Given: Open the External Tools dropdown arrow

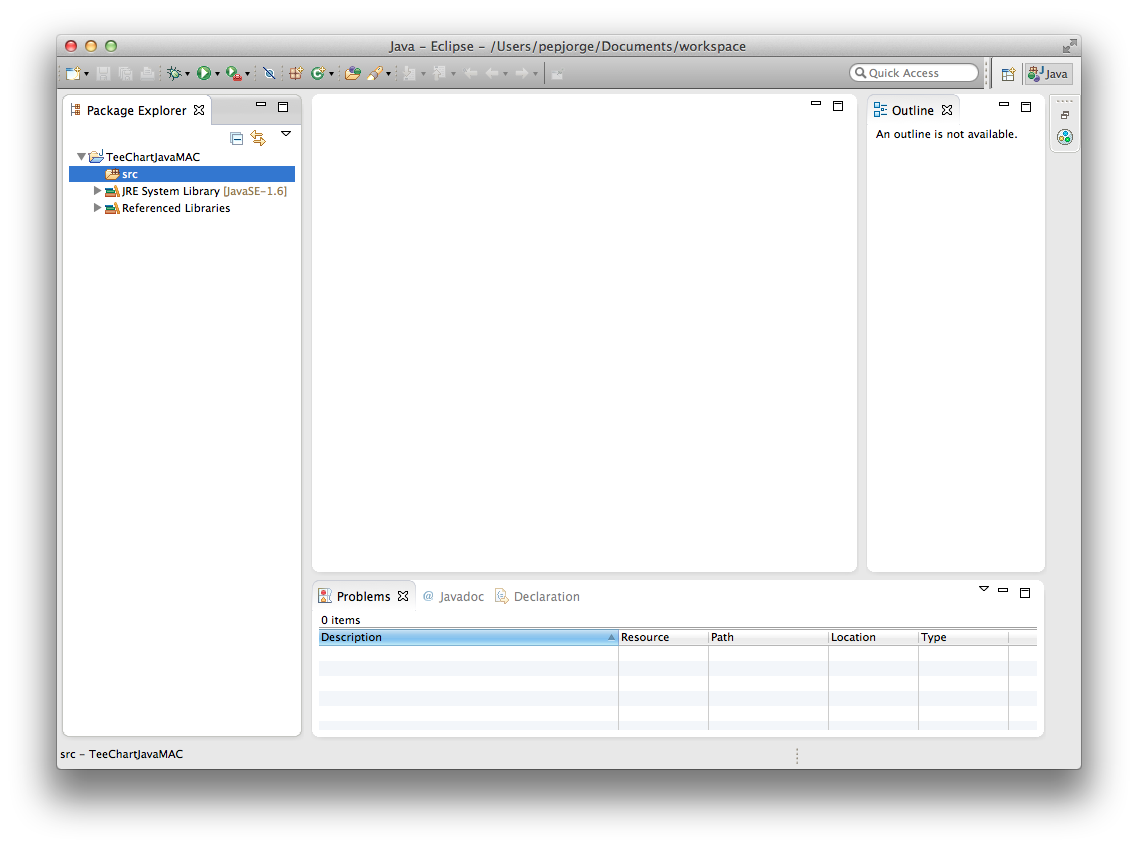Looking at the screenshot, I should click(x=247, y=74).
